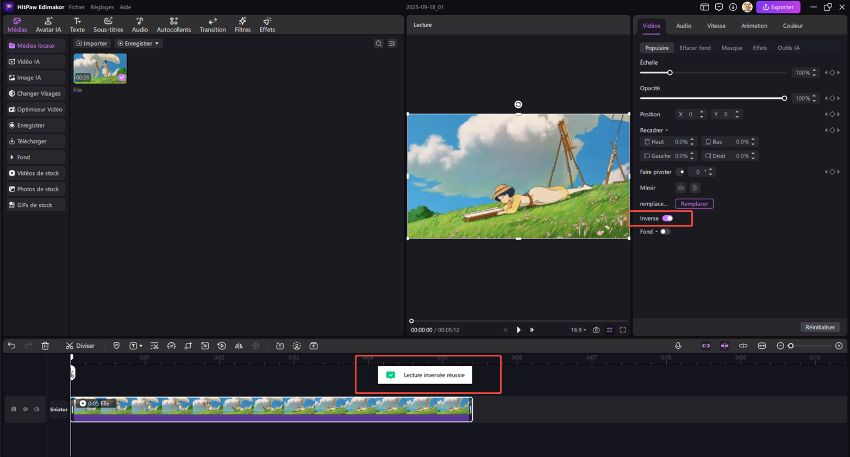Open the Autocollants stickers tool
850x457 pixels.
click(173, 25)
